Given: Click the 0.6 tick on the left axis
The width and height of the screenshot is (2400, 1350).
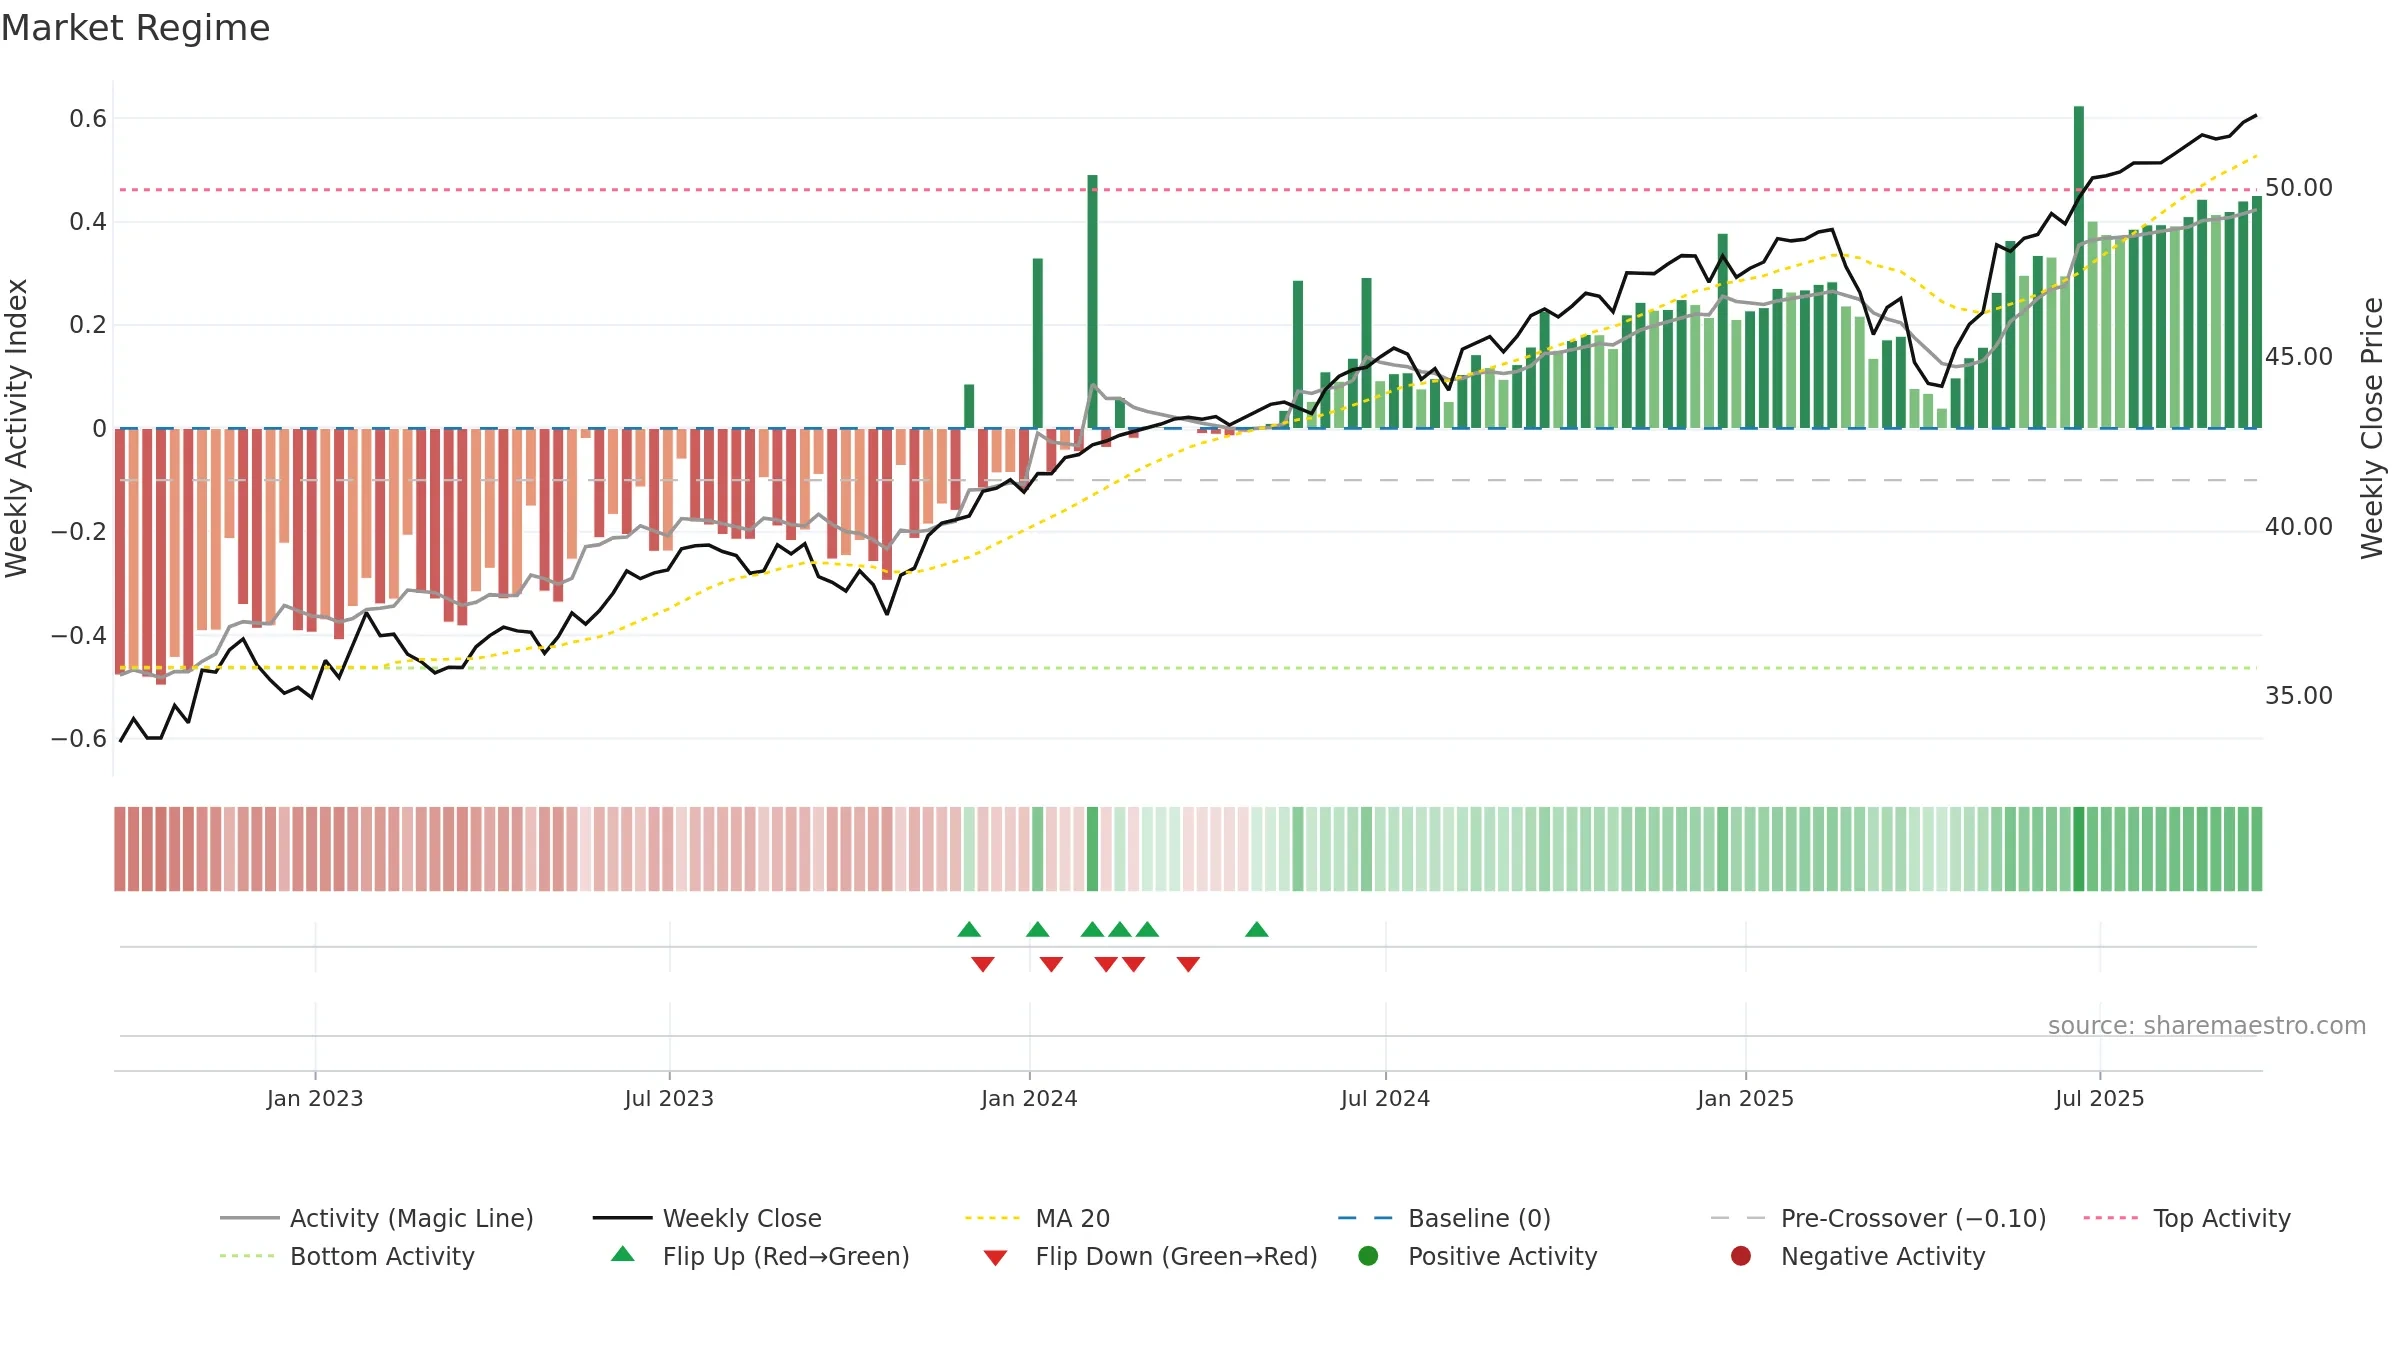Looking at the screenshot, I should coord(88,119).
